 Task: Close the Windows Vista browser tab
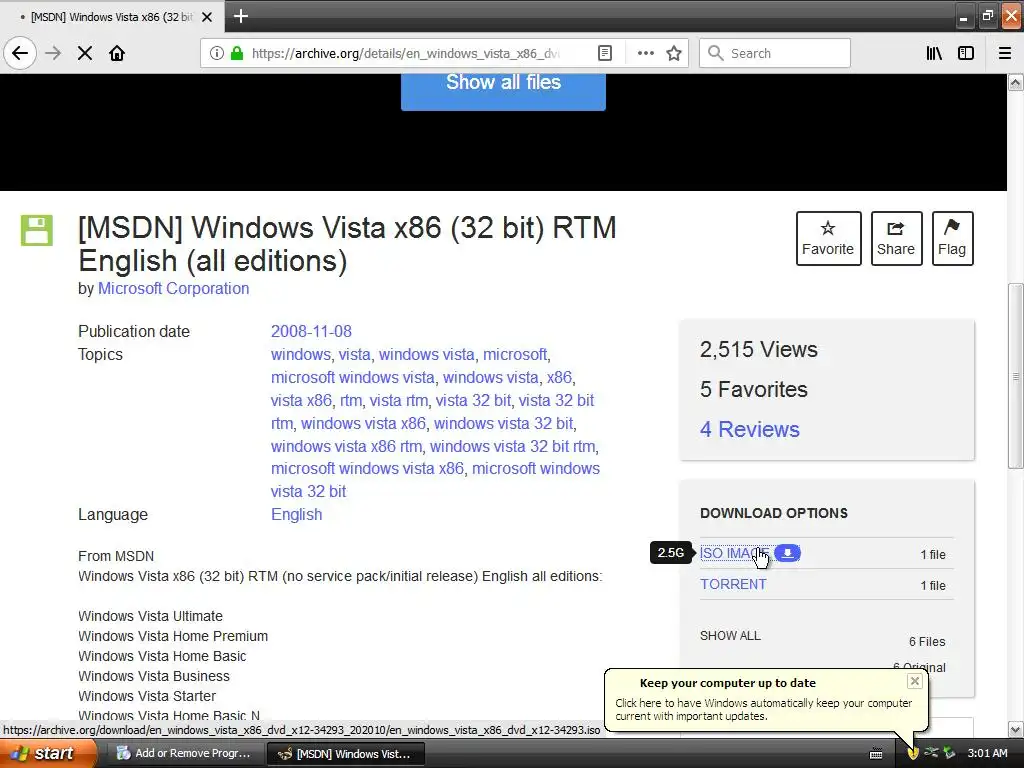(x=207, y=17)
